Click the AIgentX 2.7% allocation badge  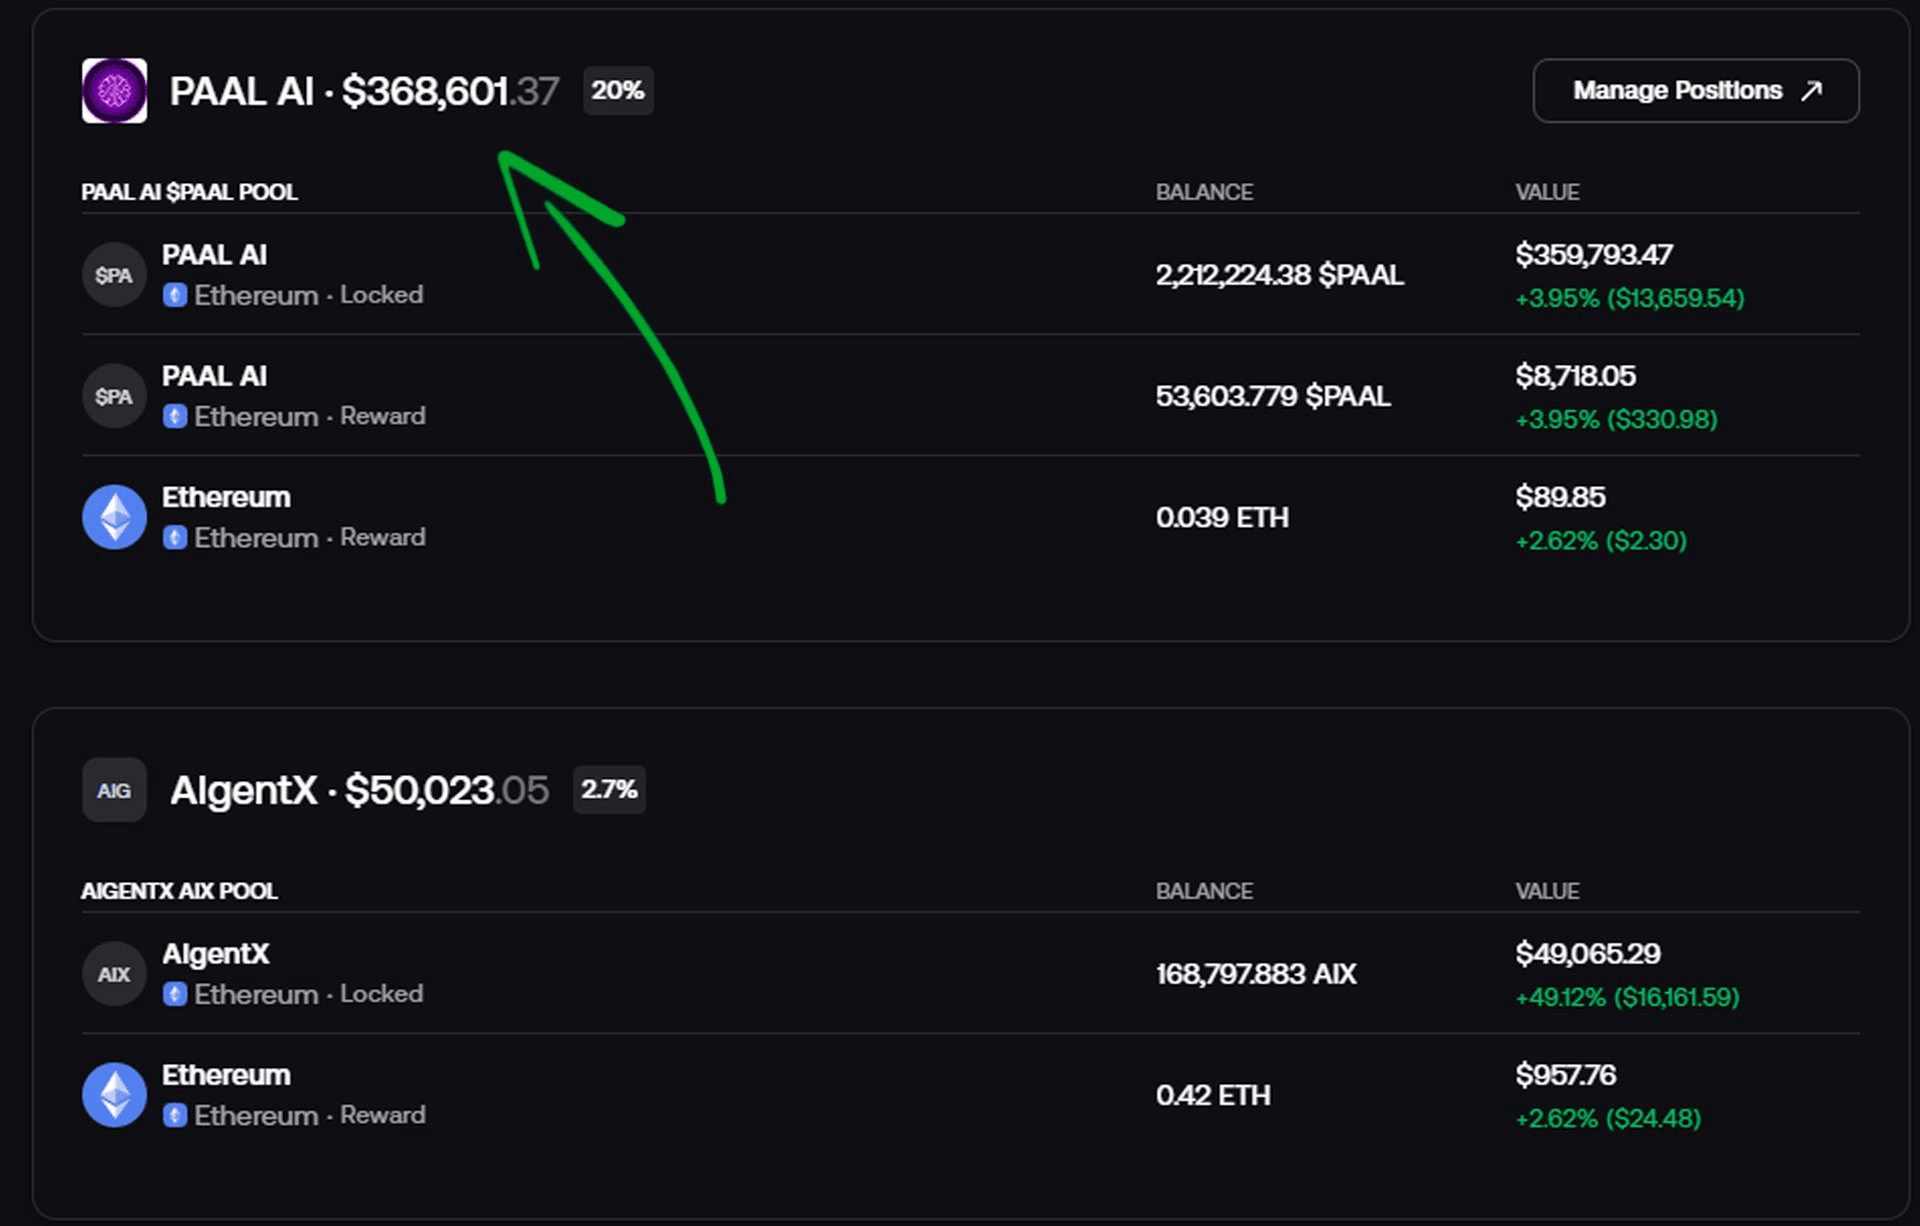point(609,790)
